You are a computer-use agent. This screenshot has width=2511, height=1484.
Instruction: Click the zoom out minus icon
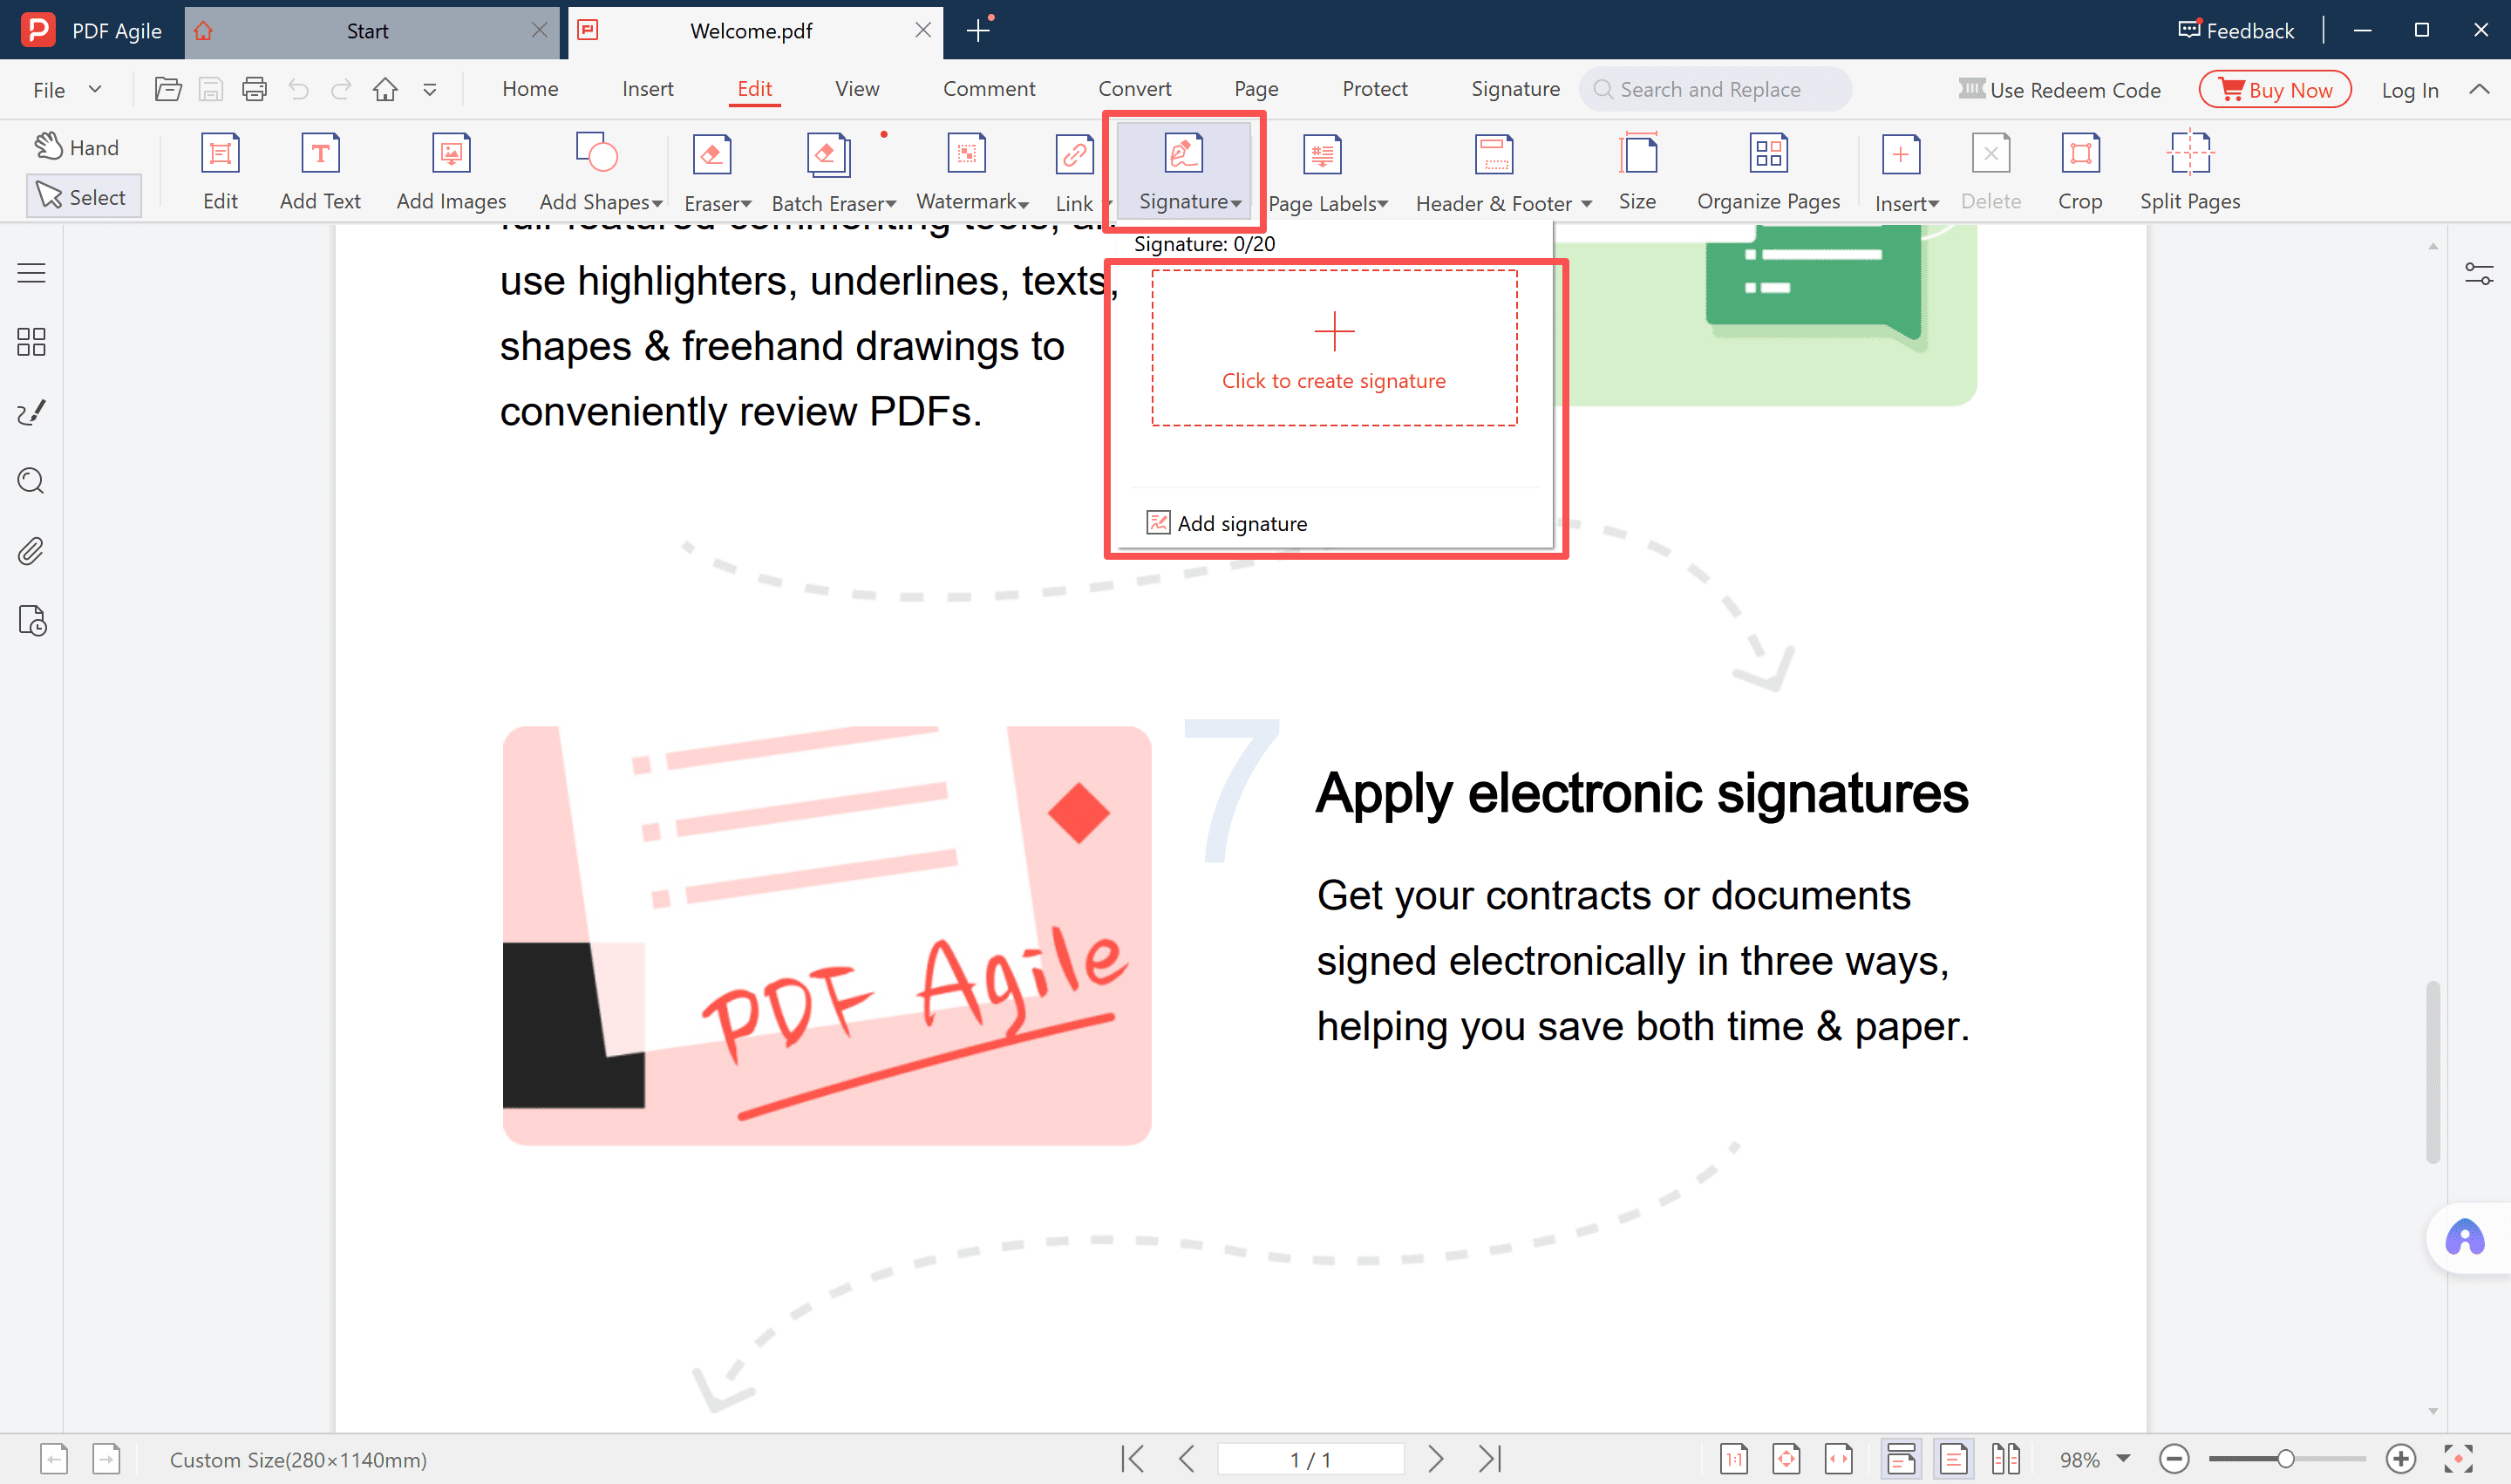pos(2174,1460)
